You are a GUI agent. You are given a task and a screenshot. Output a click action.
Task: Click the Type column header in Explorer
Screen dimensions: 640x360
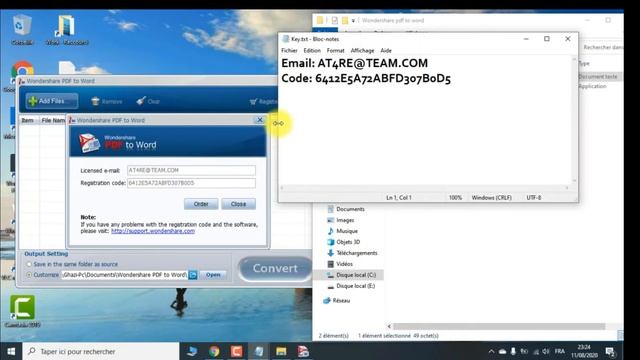click(x=584, y=64)
